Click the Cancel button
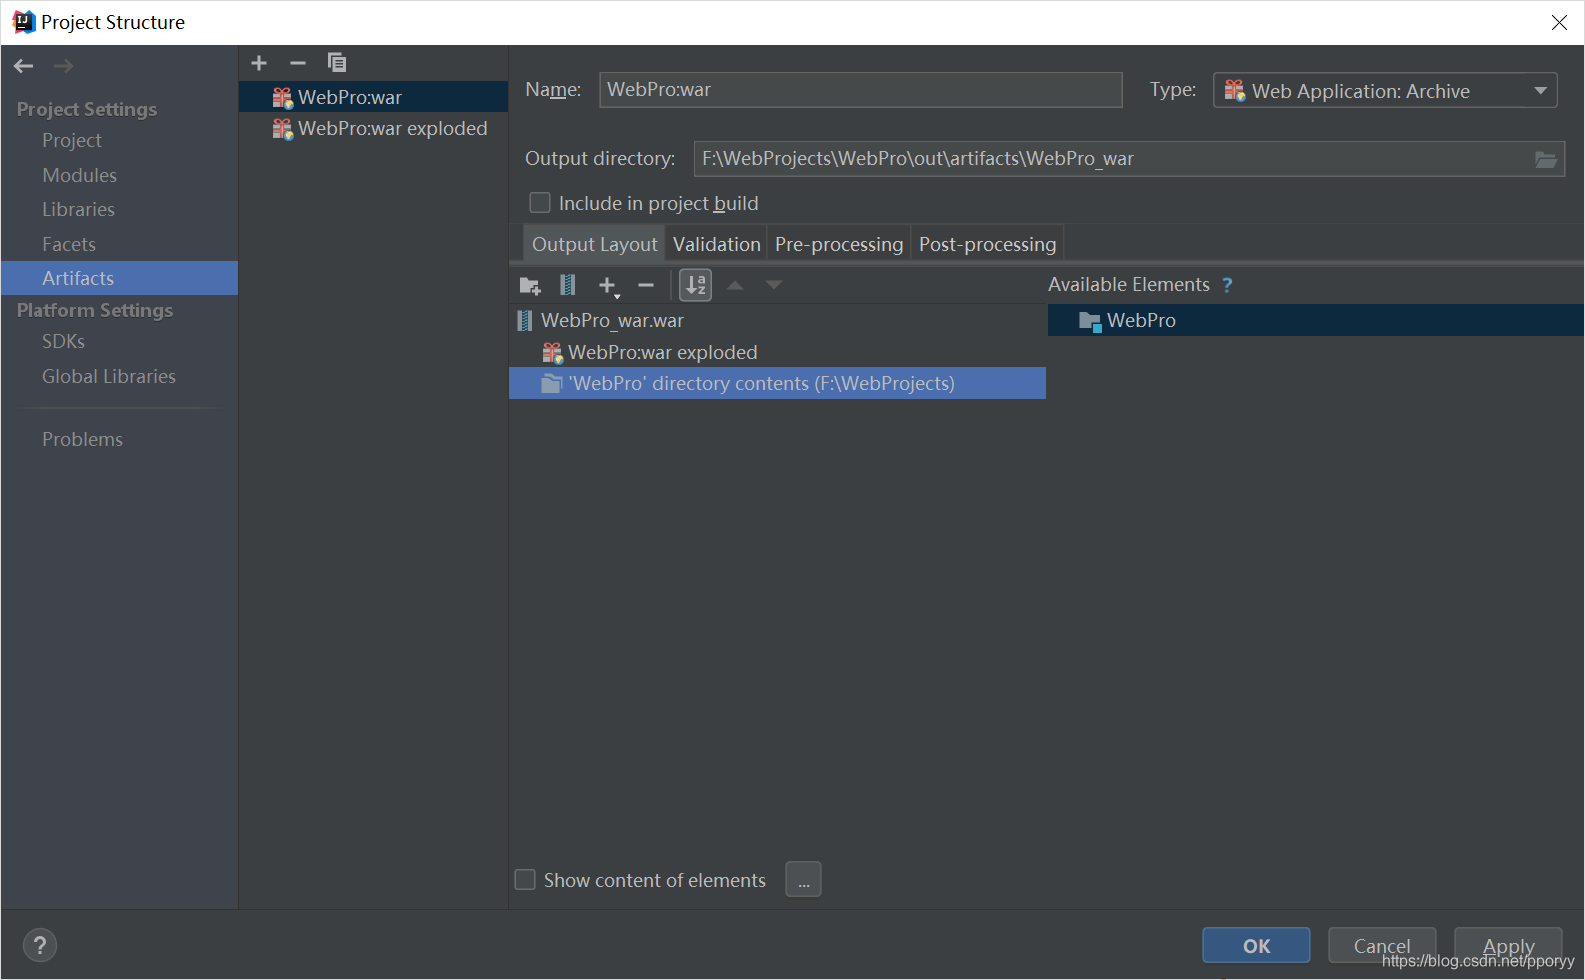1585x980 pixels. (x=1382, y=945)
